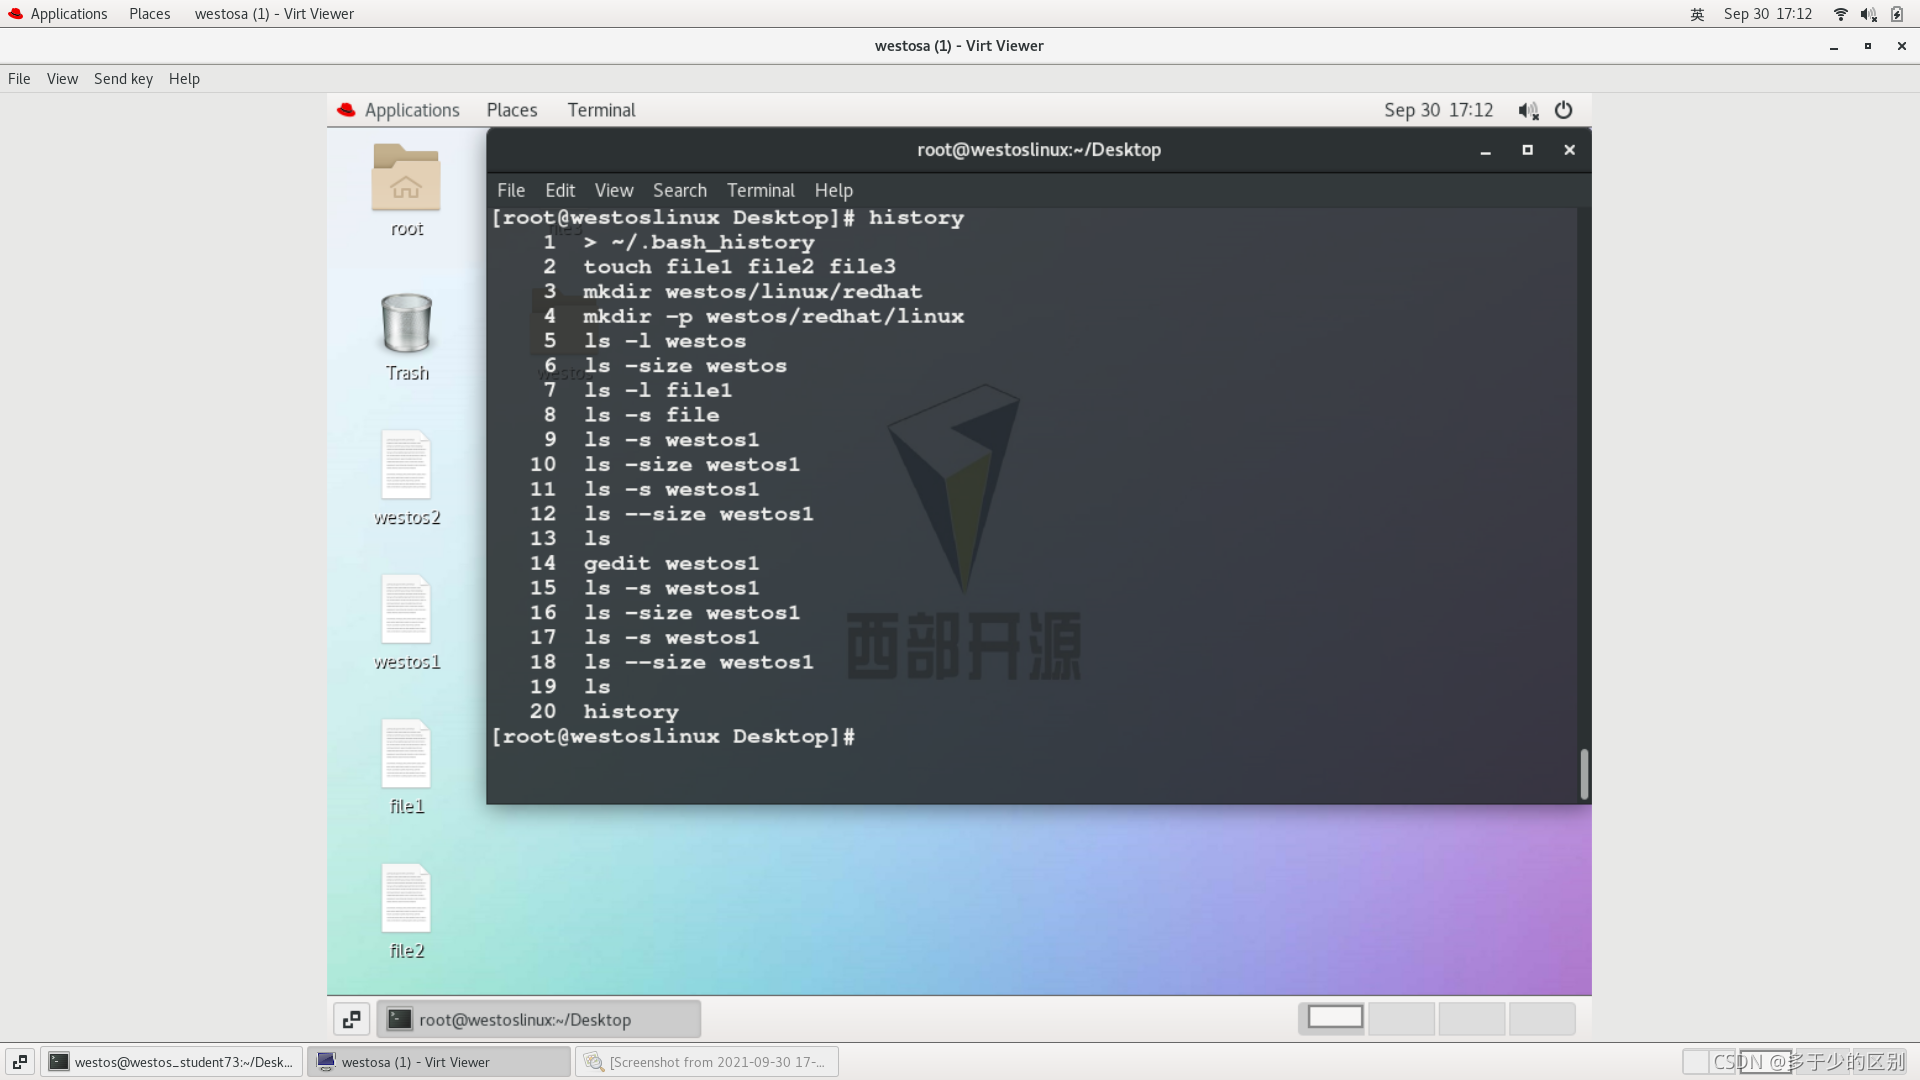
Task: Open the terminal Edit menu
Action: 559,190
